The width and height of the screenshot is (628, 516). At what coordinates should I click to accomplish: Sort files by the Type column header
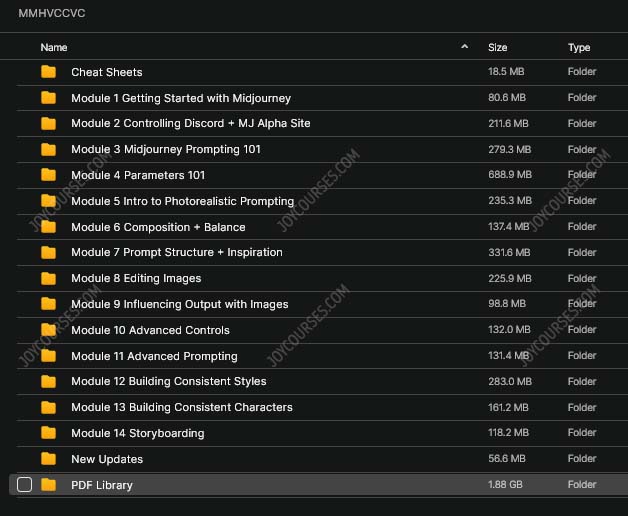(x=579, y=48)
